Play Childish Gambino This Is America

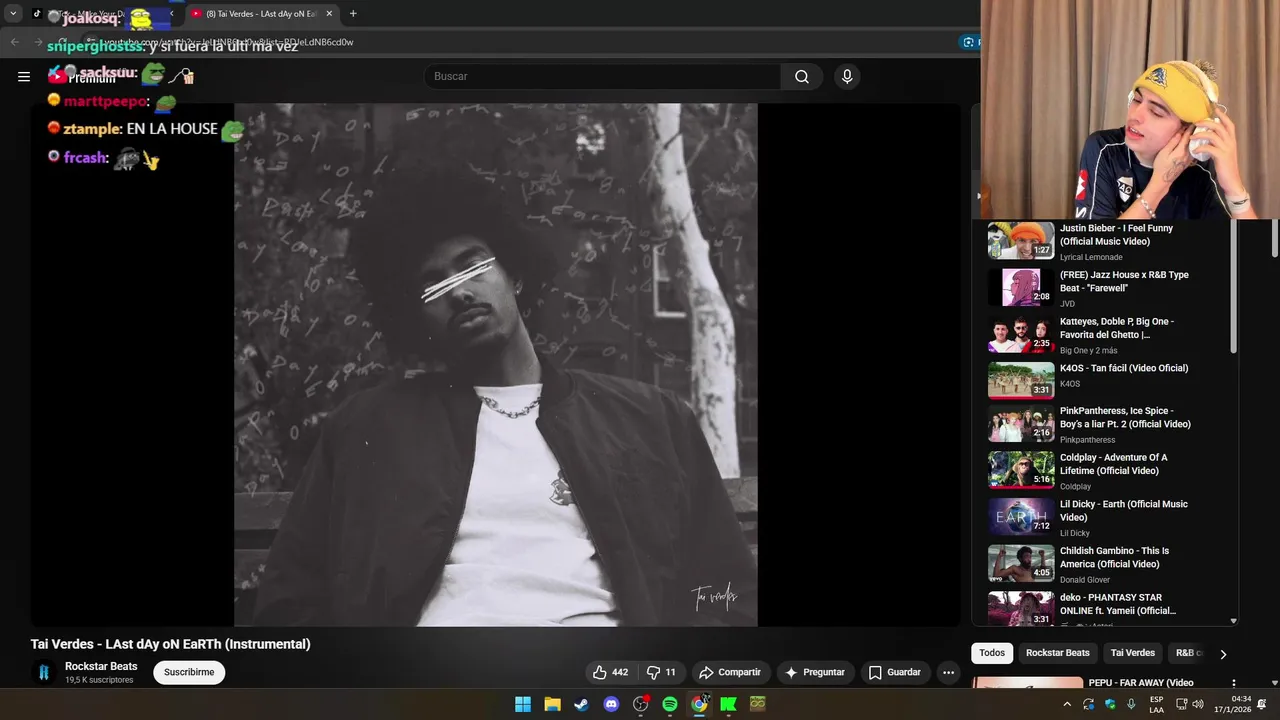click(x=1021, y=564)
